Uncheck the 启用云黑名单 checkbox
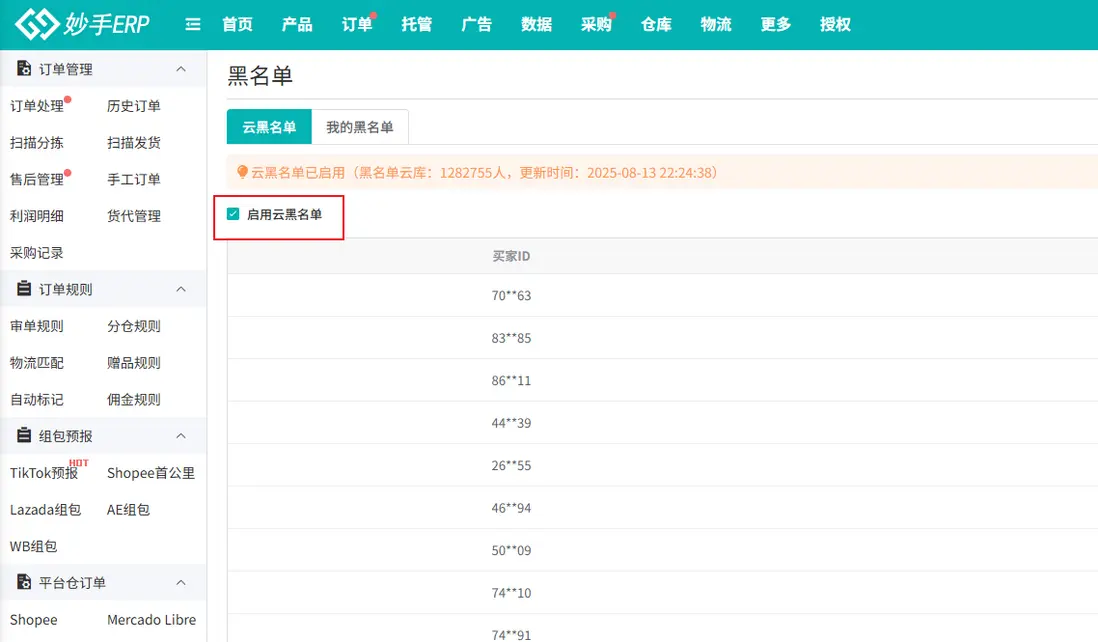 click(x=233, y=214)
